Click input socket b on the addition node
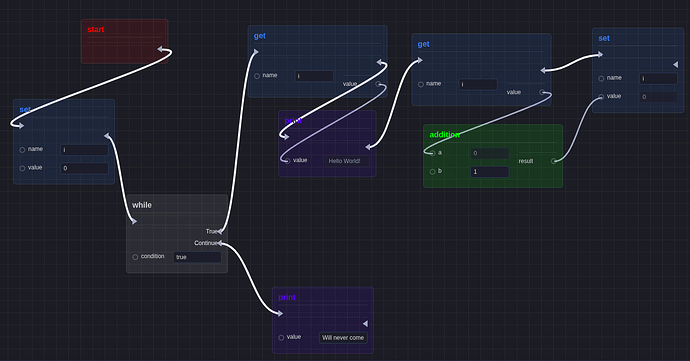 [432, 172]
